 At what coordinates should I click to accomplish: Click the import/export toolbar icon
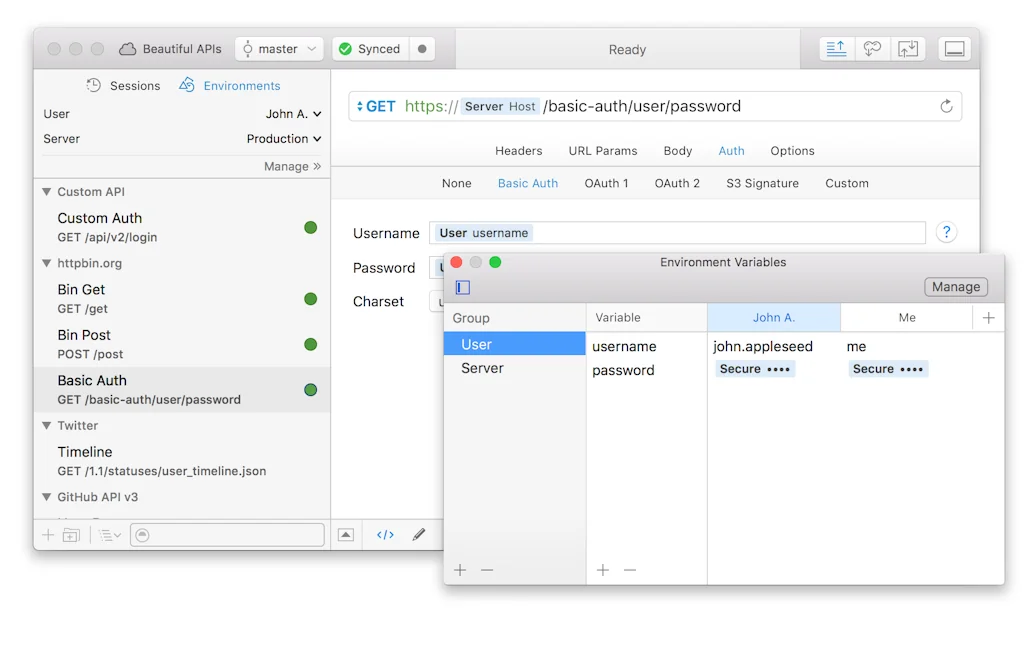(908, 49)
